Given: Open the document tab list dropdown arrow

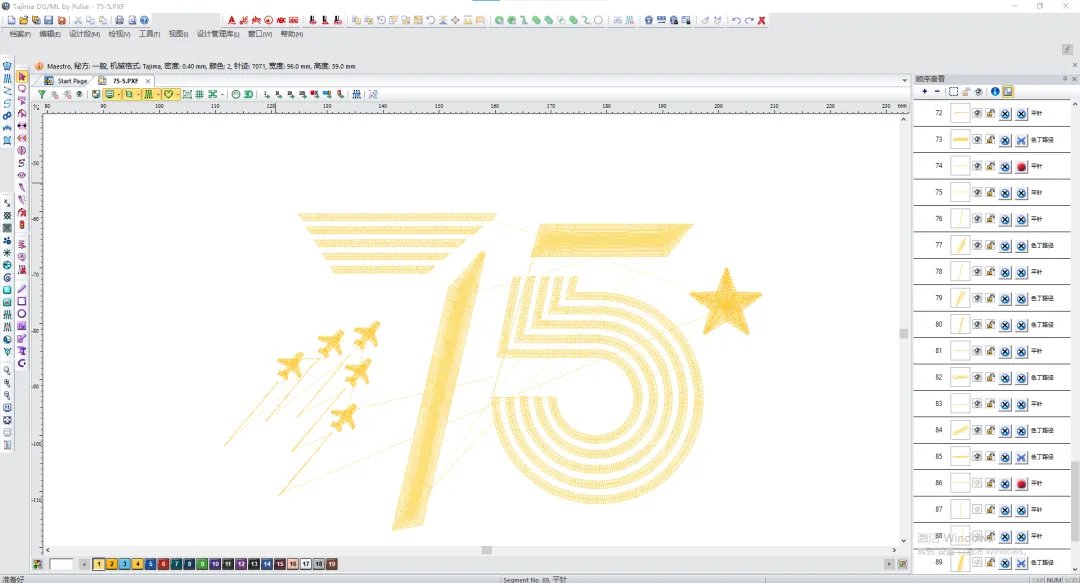Looking at the screenshot, I should coord(904,81).
